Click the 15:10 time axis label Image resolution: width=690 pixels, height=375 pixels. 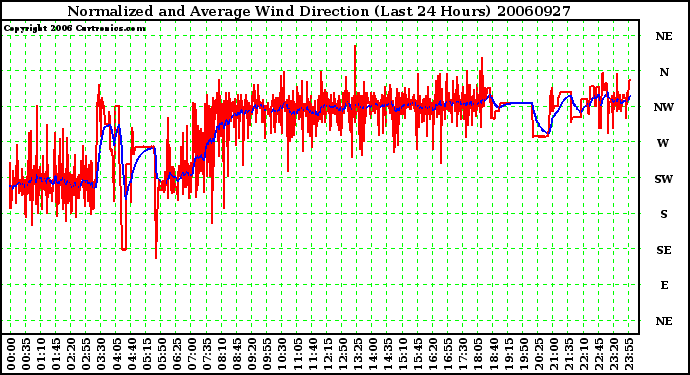coord(403,354)
